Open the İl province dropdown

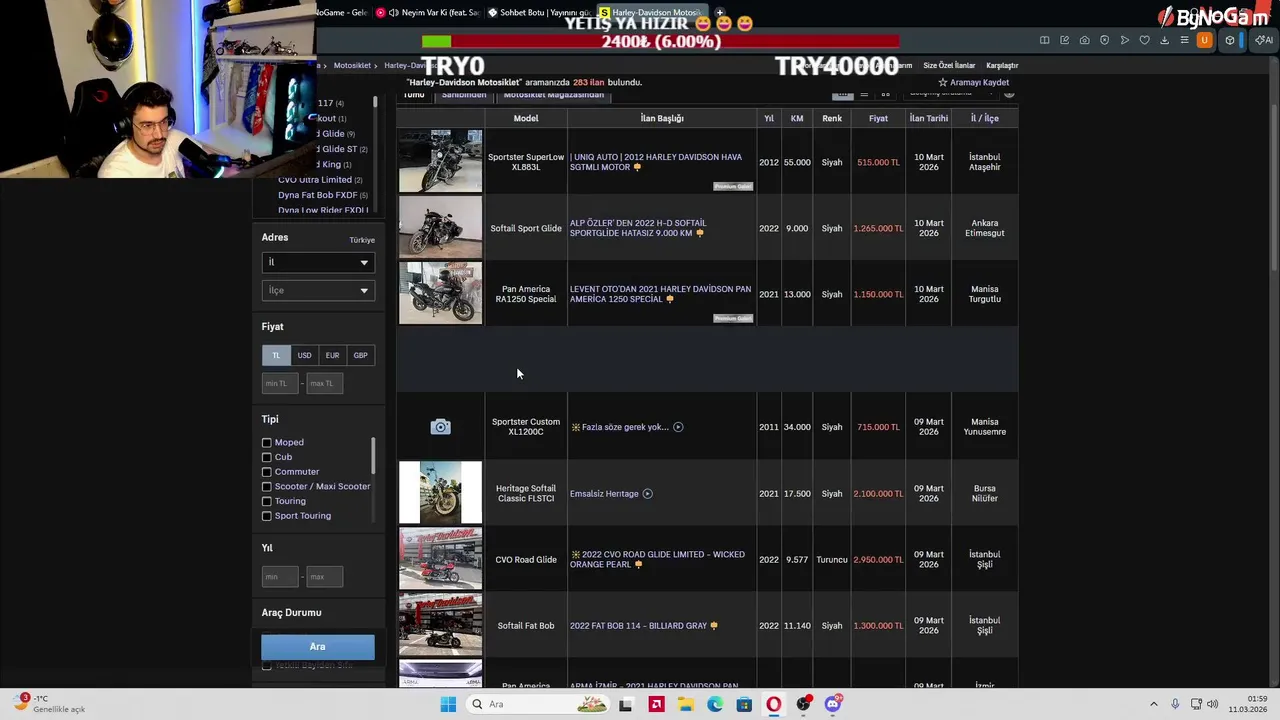[x=318, y=262]
